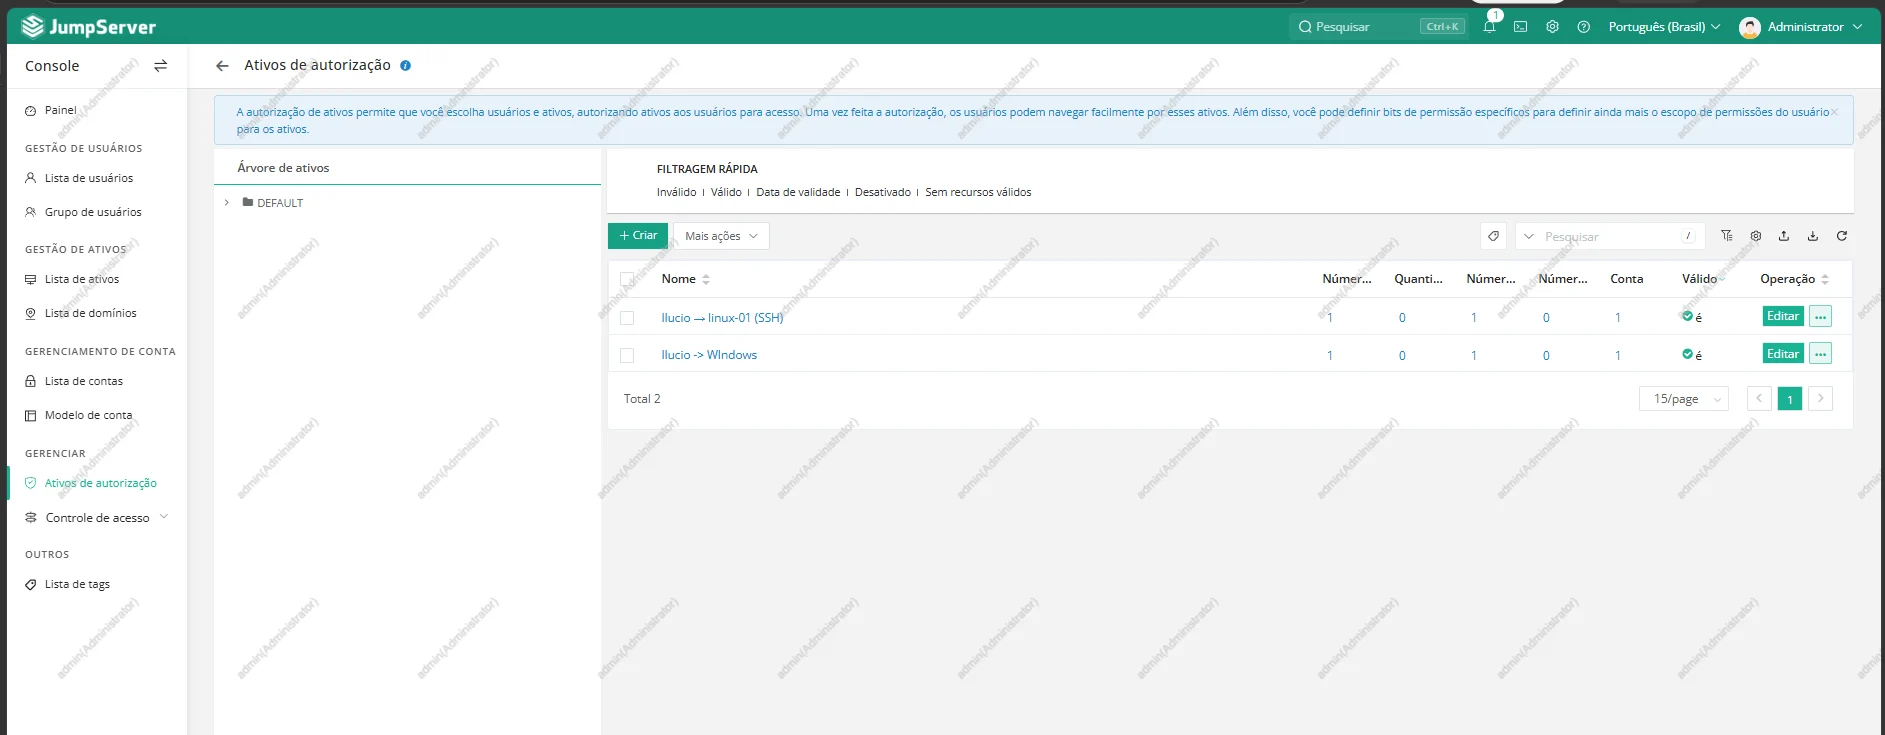Click the import (download arrow) table icon
Viewport: 1885px width, 735px height.
[x=1812, y=236]
